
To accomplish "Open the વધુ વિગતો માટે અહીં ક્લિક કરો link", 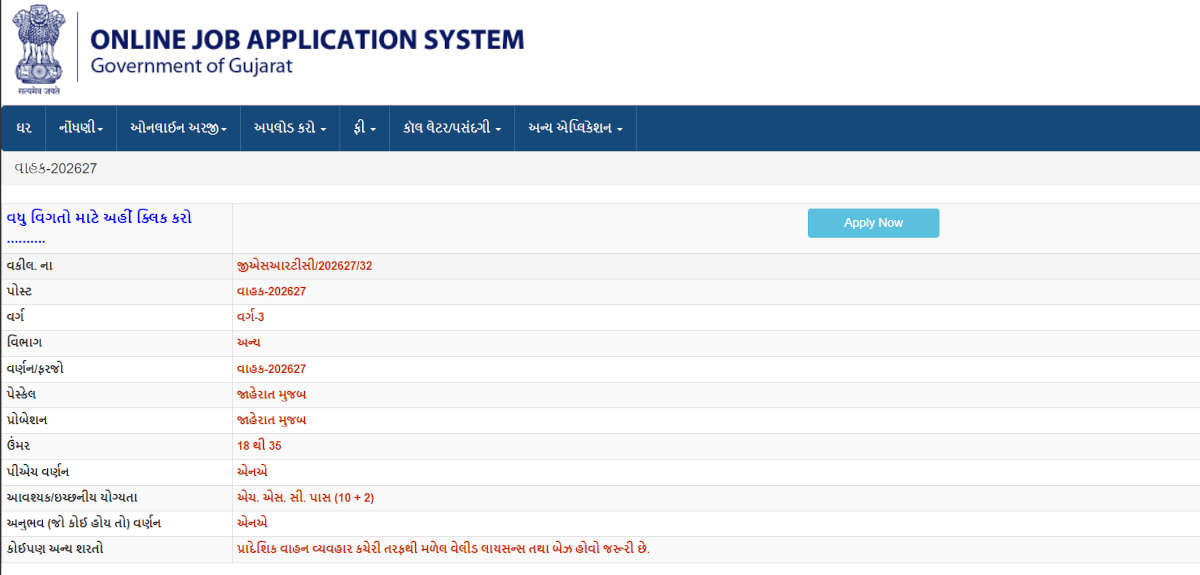I will coord(99,227).
